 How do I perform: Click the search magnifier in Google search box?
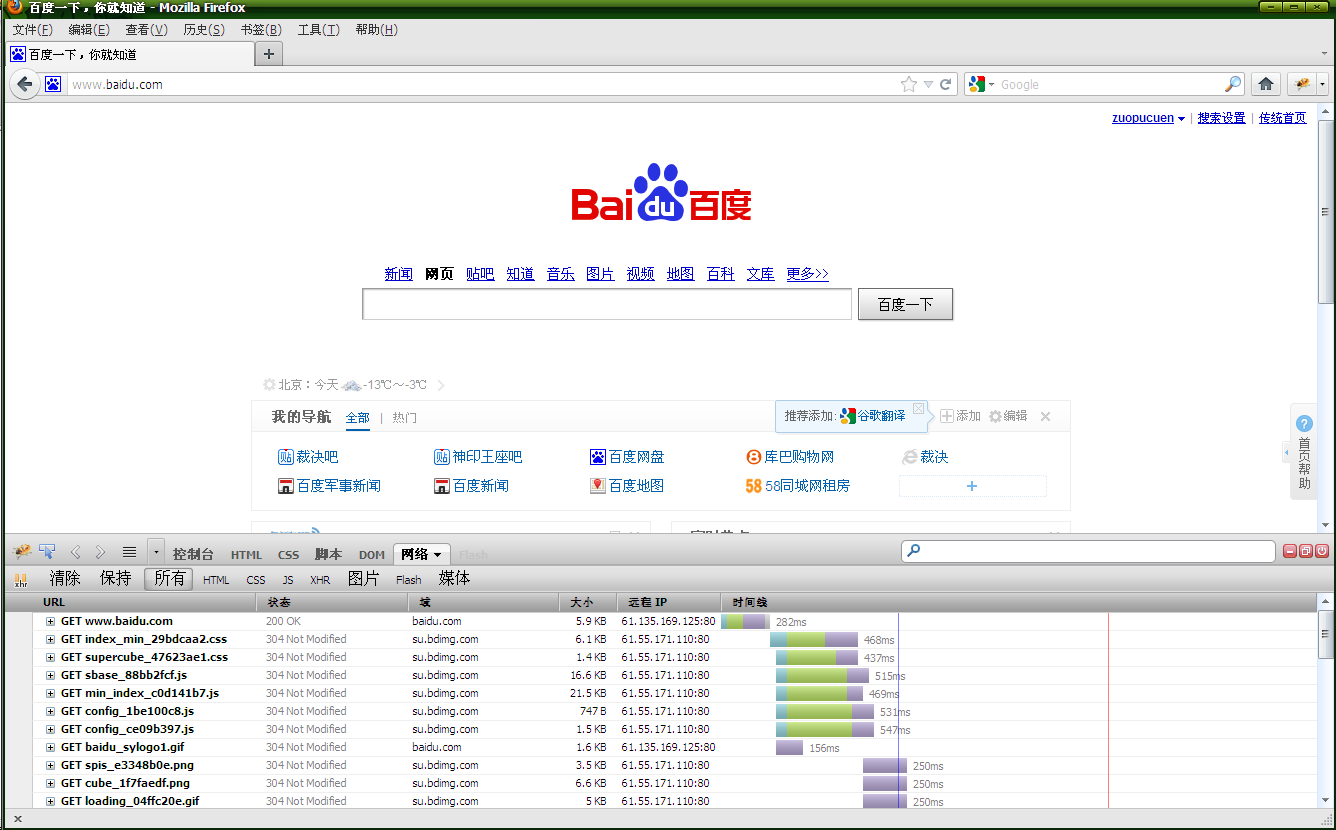[x=1233, y=84]
